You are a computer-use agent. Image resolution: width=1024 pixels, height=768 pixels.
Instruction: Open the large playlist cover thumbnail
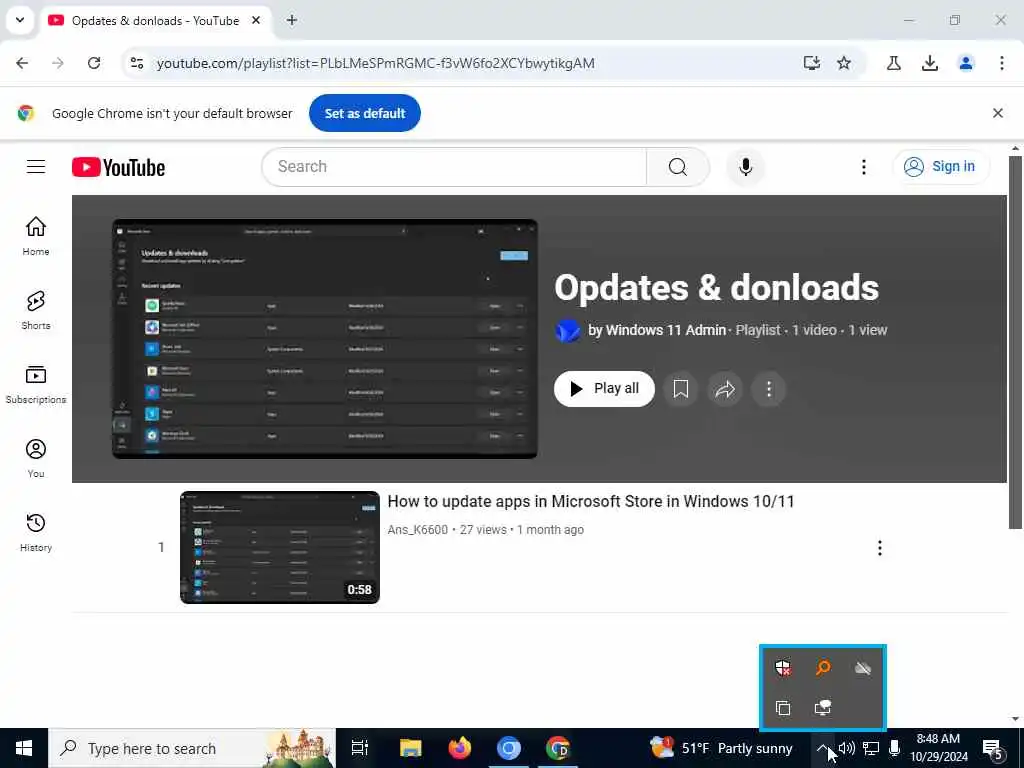(x=325, y=339)
